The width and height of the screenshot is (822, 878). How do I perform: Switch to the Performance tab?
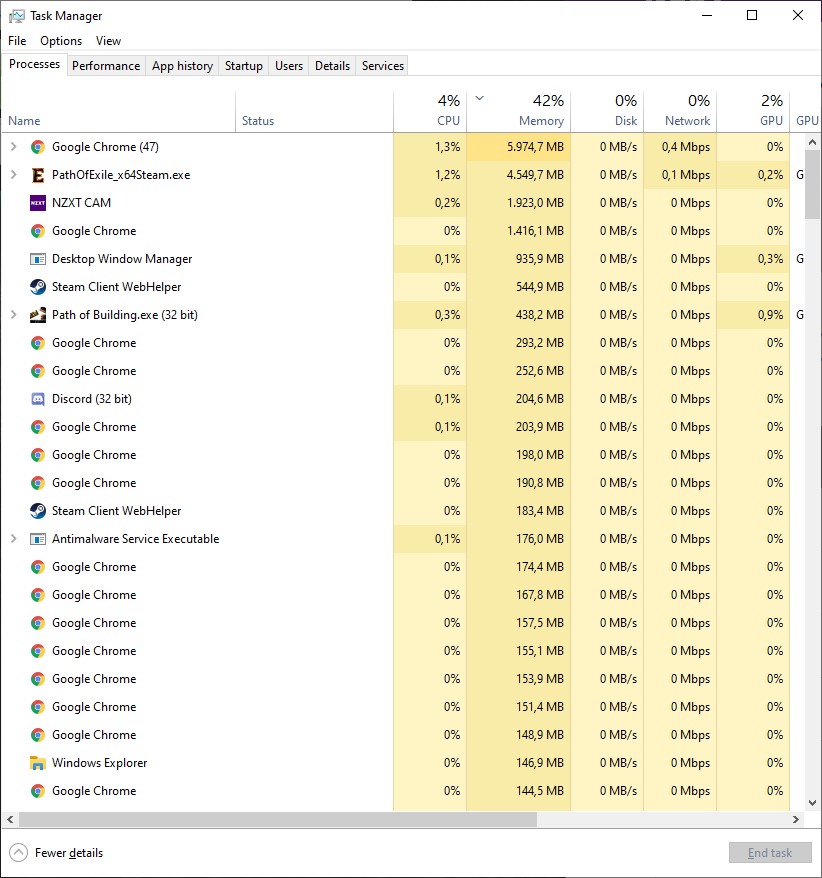point(106,66)
